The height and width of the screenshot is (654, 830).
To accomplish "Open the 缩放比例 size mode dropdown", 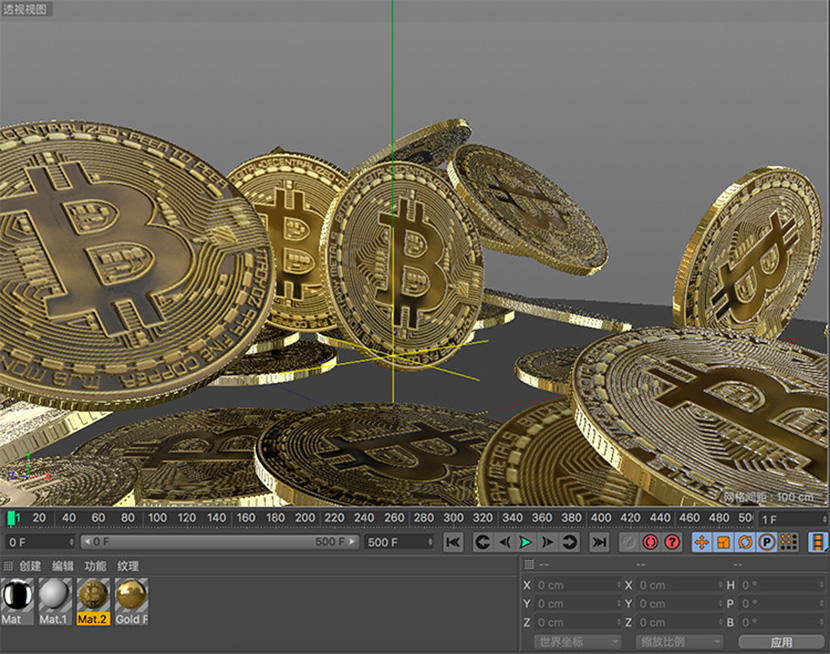I will coord(679,642).
